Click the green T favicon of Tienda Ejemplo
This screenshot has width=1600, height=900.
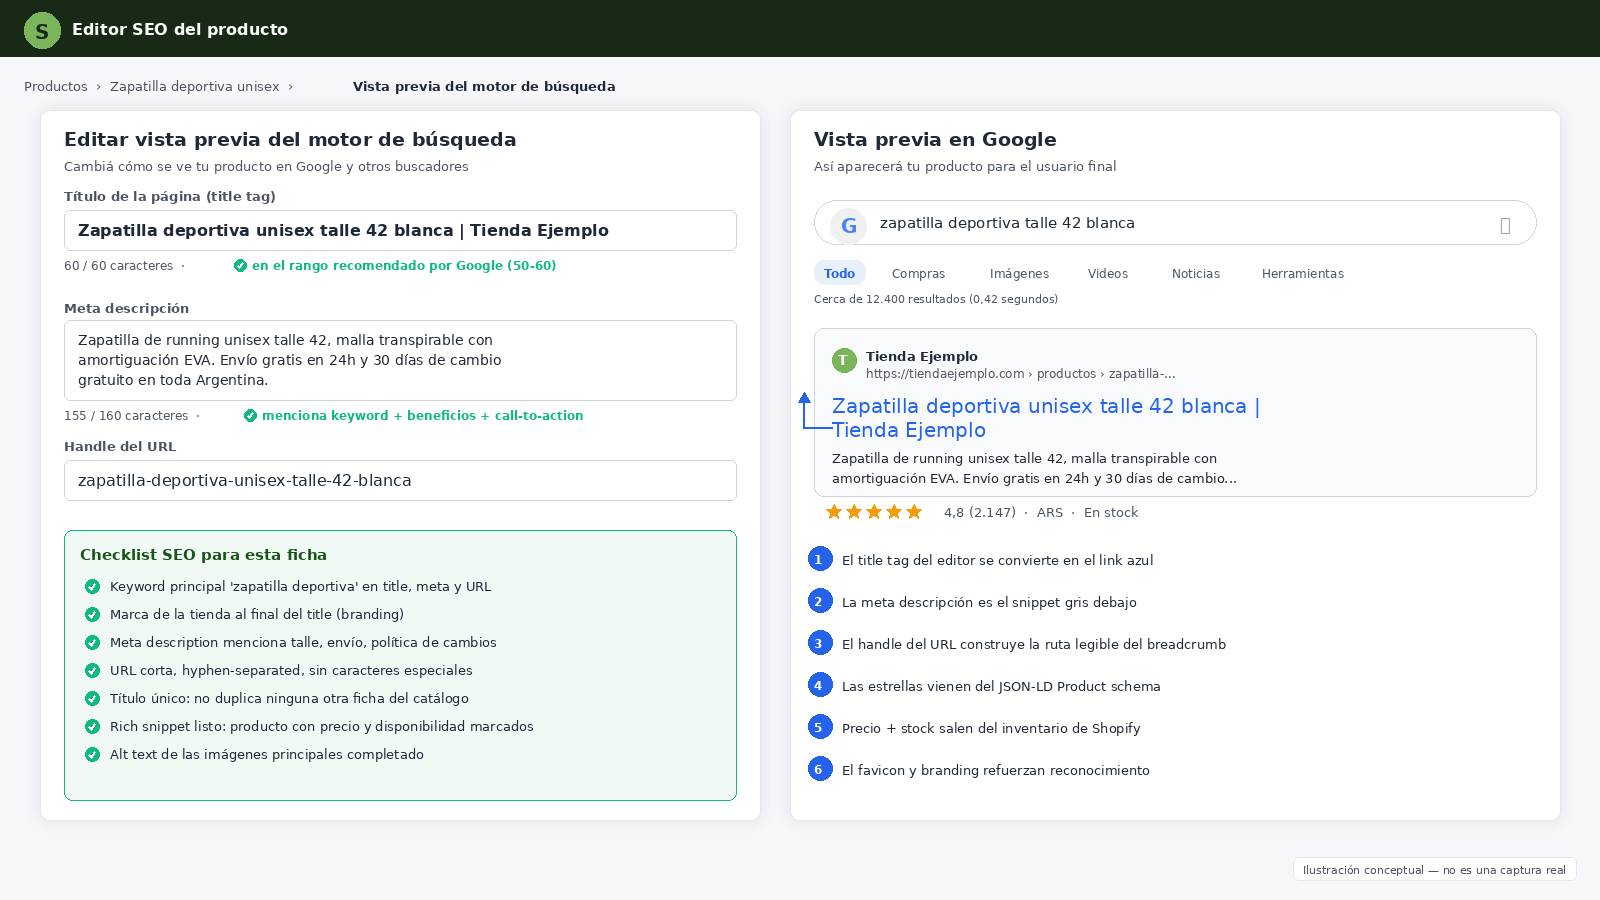(x=844, y=361)
